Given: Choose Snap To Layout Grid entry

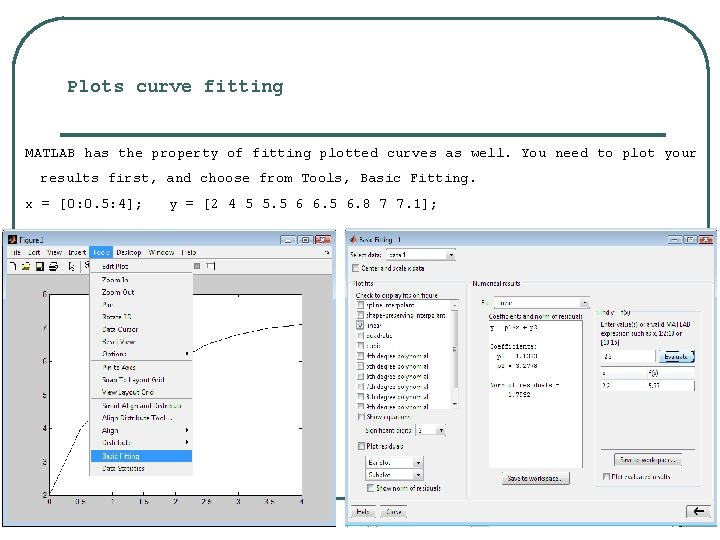Looking at the screenshot, I should 142,380.
